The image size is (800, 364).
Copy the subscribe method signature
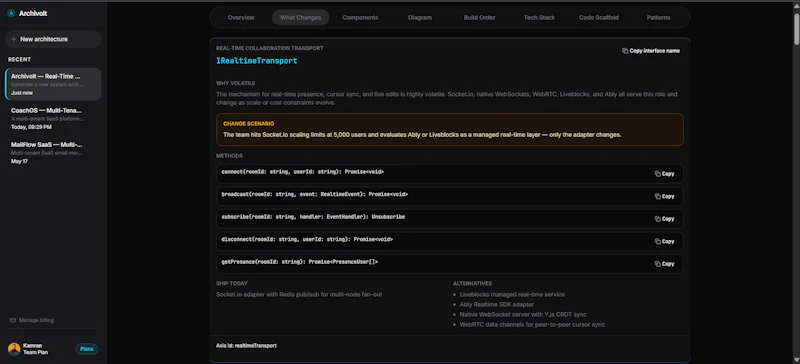tap(664, 219)
